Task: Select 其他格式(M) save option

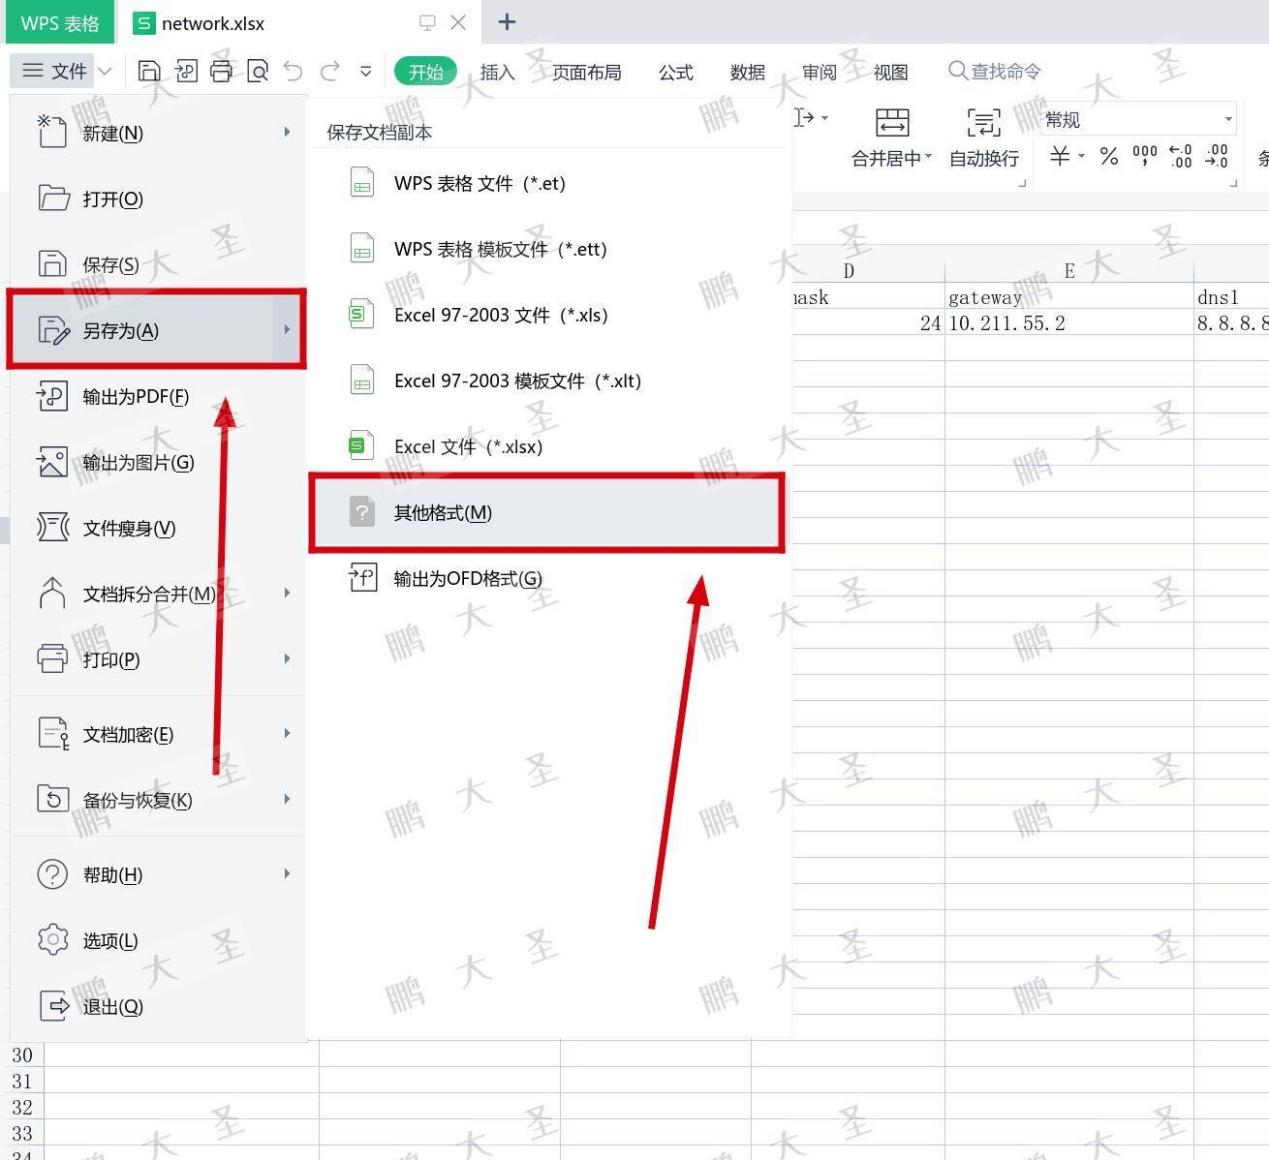Action: 547,513
